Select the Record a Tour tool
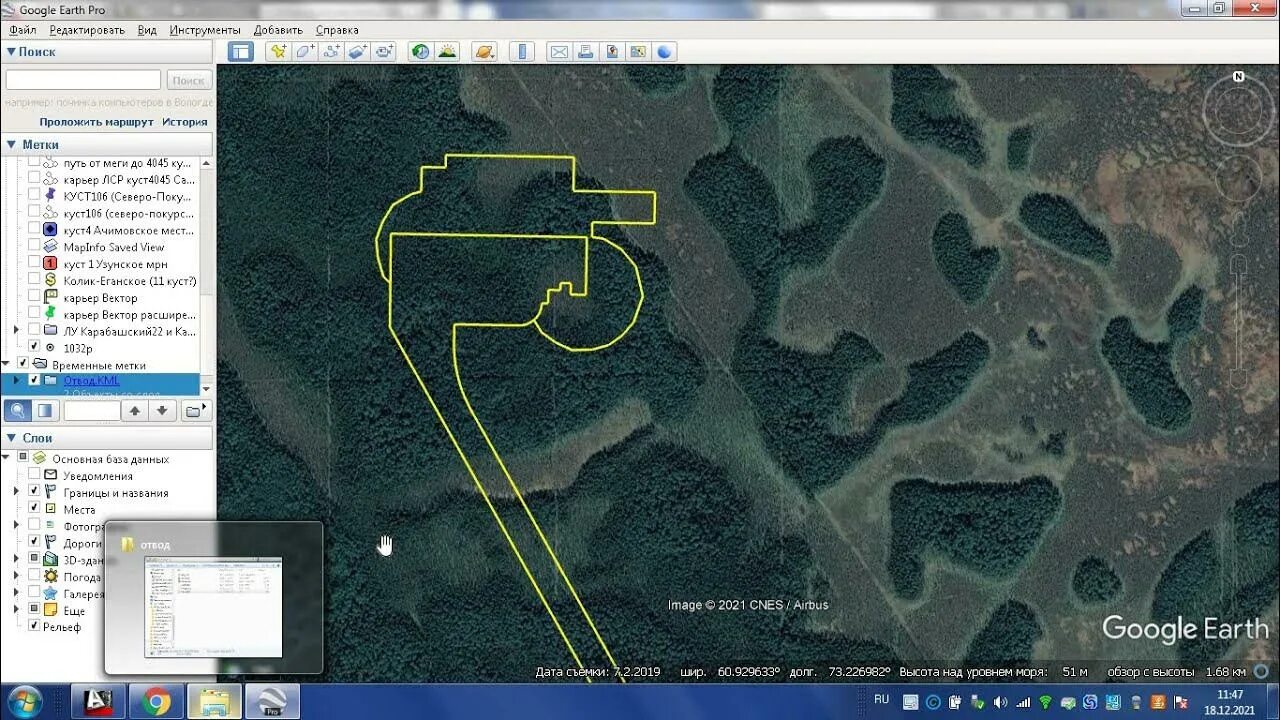1280x720 pixels. pyautogui.click(x=384, y=51)
